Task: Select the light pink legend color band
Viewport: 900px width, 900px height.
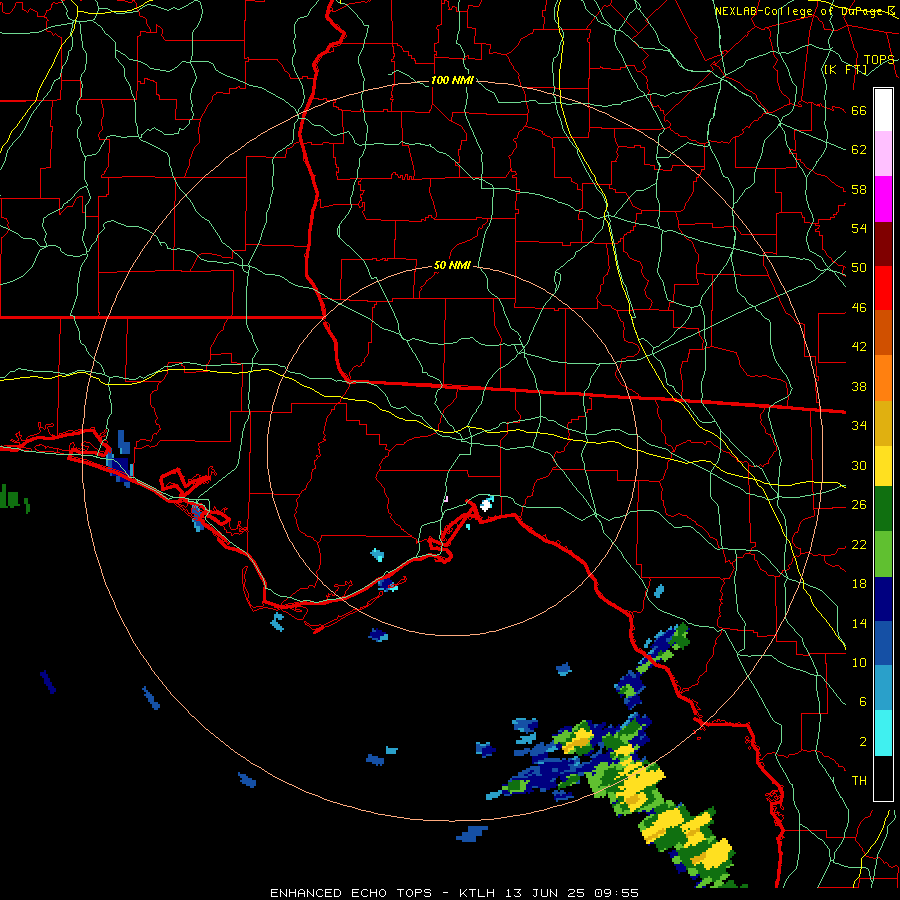Action: coord(883,154)
